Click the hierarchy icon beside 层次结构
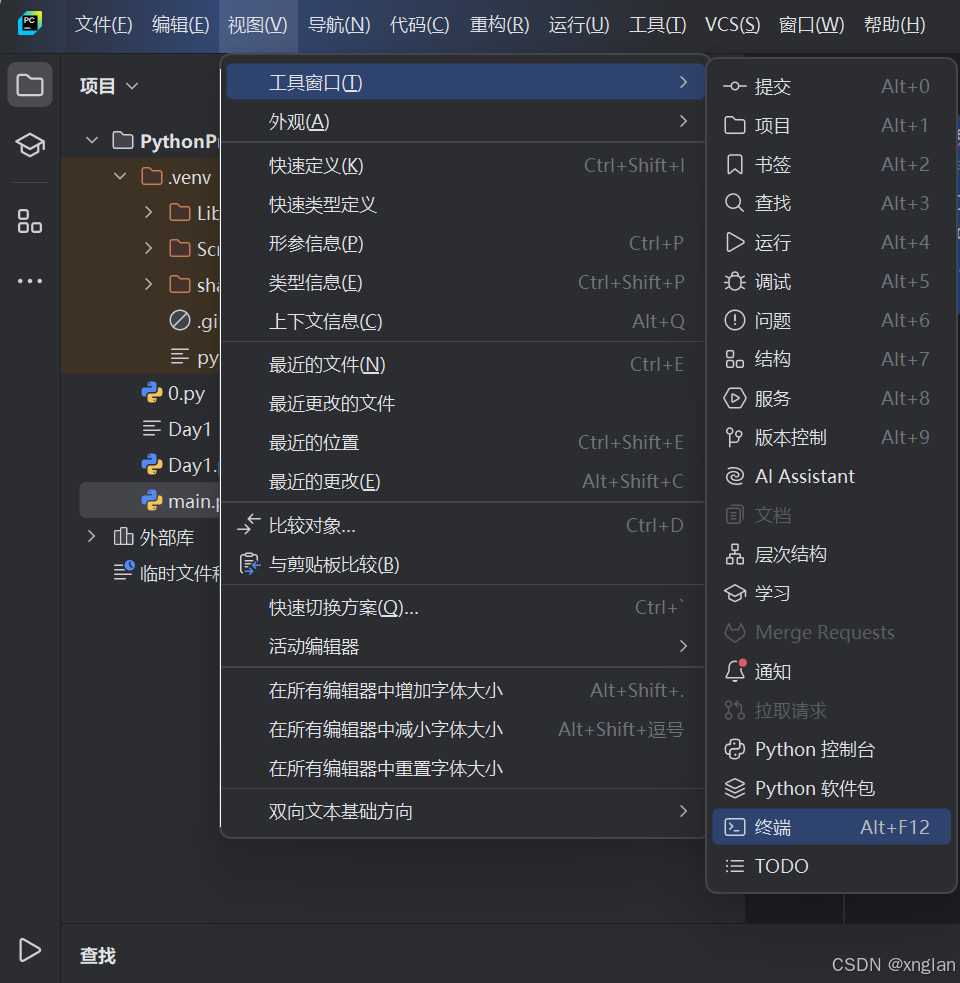The width and height of the screenshot is (960, 983). [x=734, y=554]
